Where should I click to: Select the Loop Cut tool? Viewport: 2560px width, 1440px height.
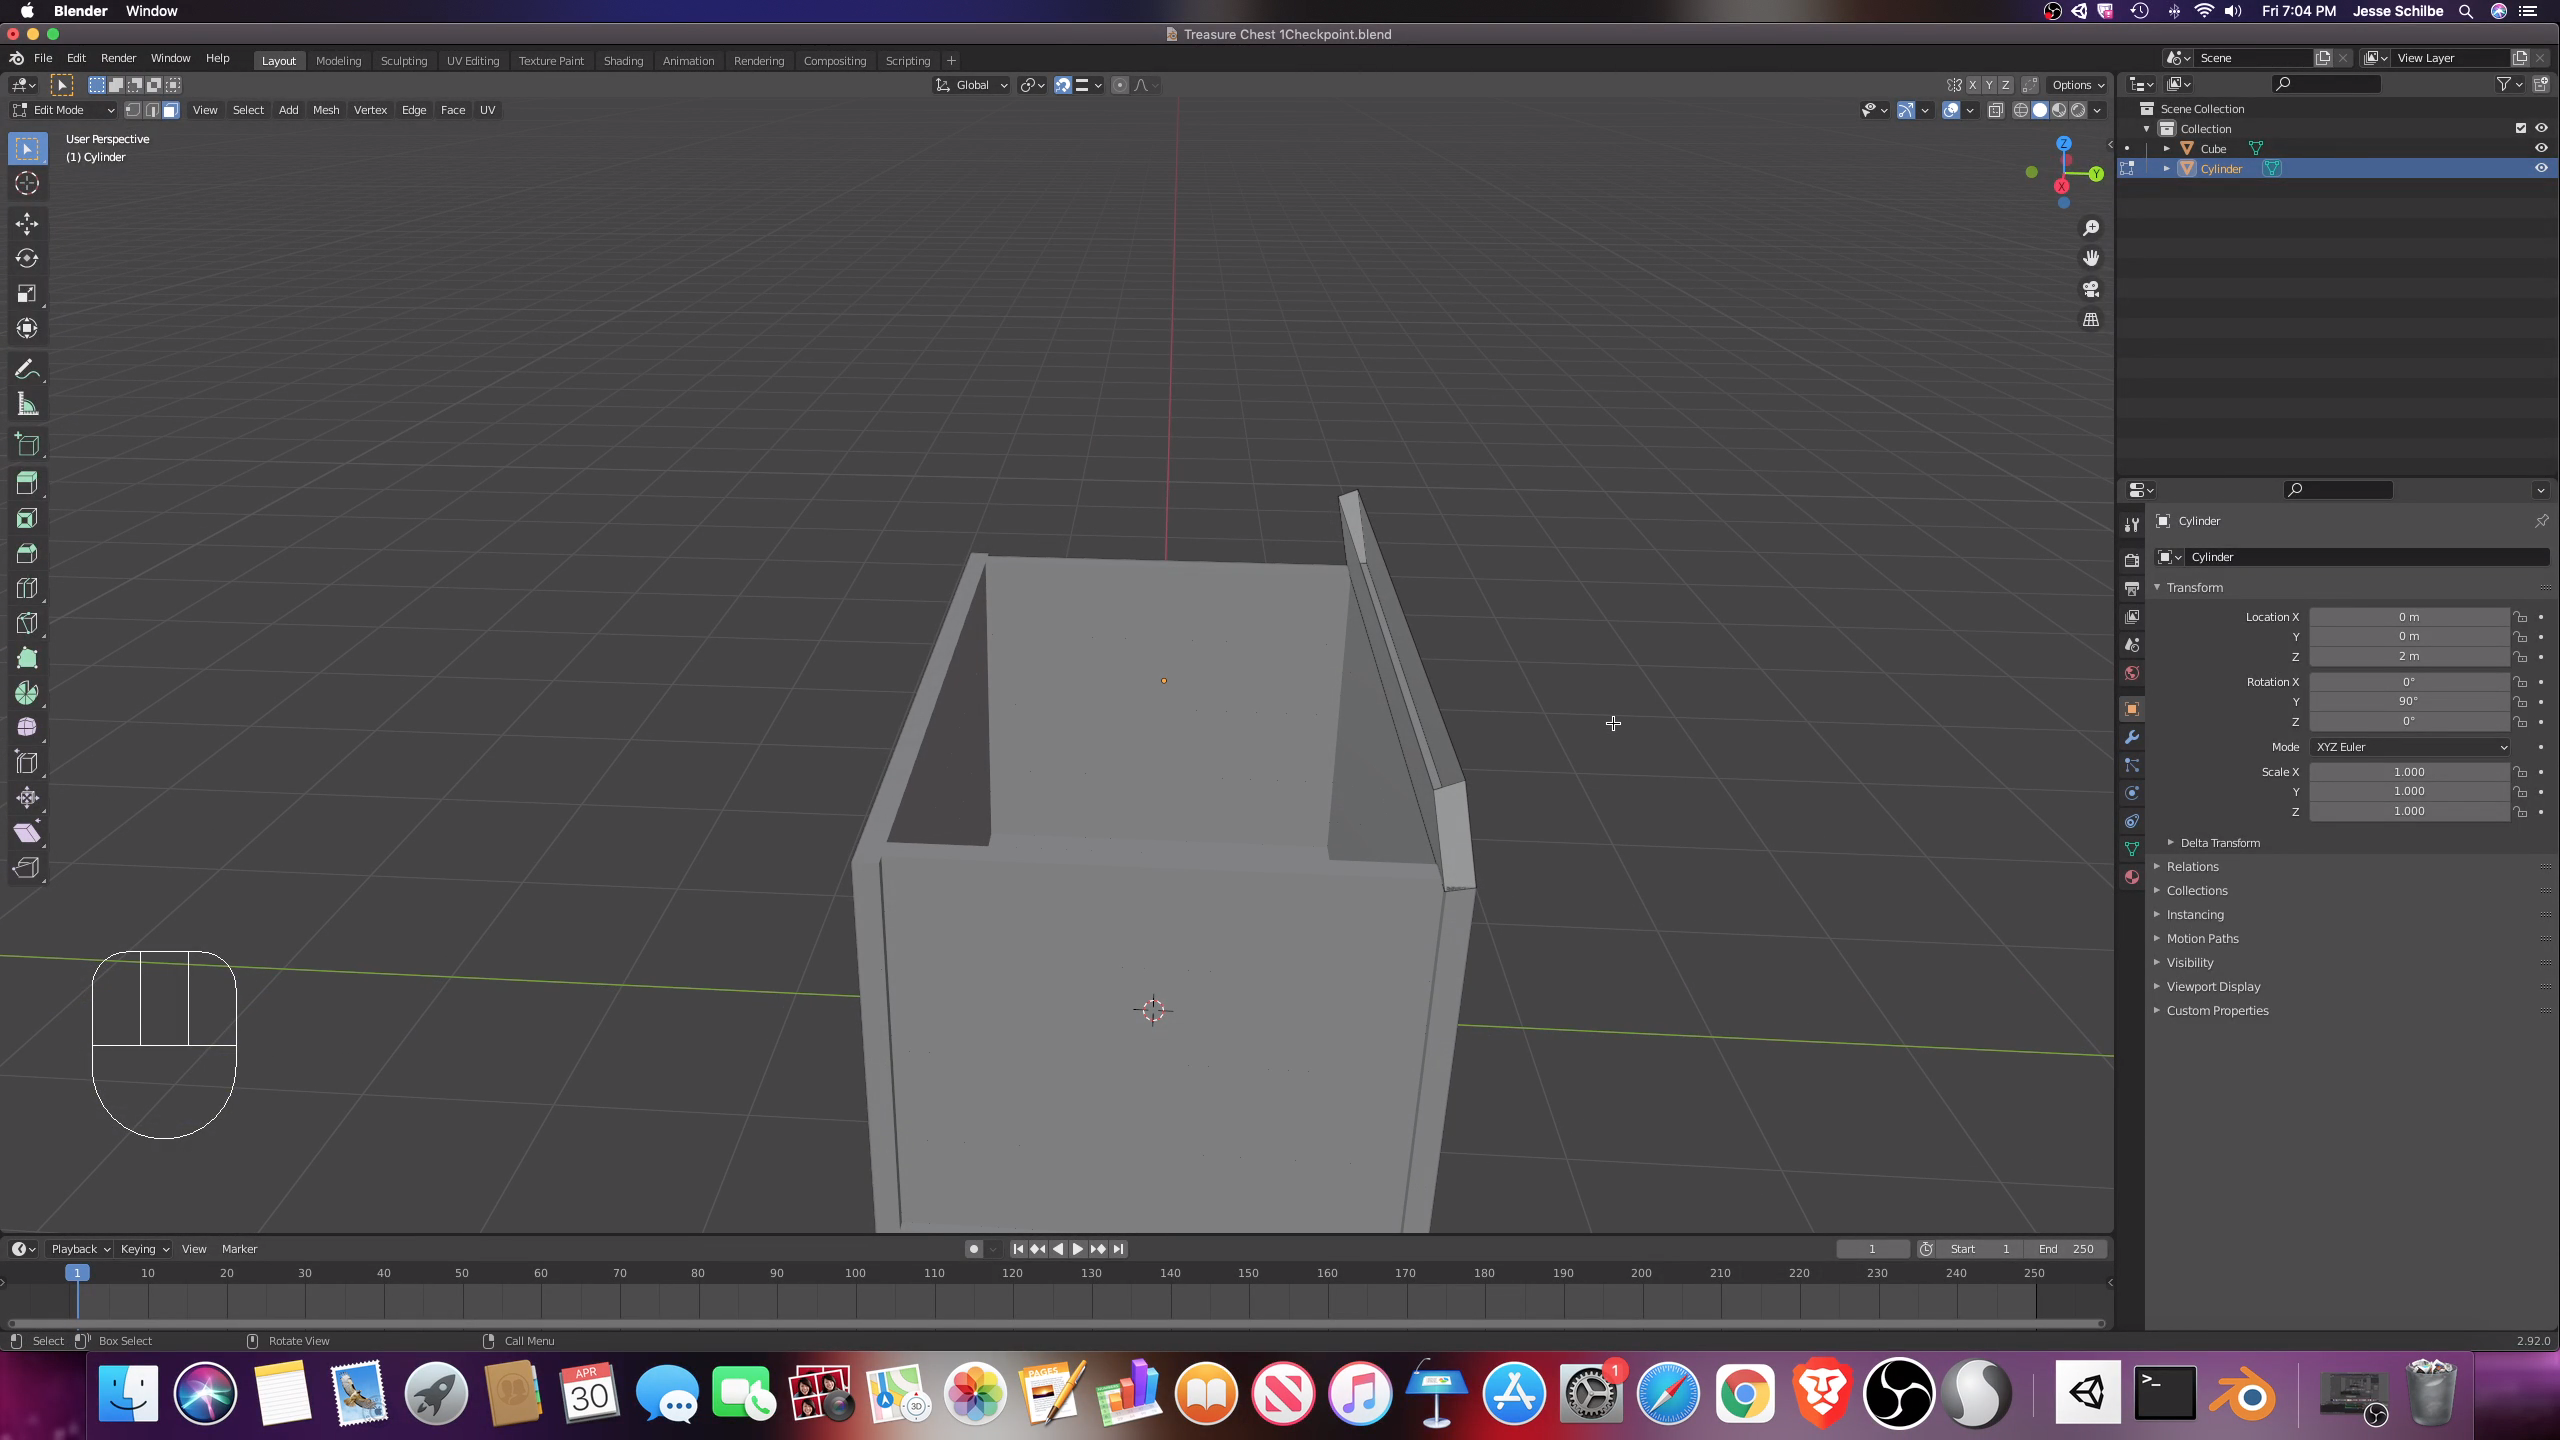click(x=27, y=588)
